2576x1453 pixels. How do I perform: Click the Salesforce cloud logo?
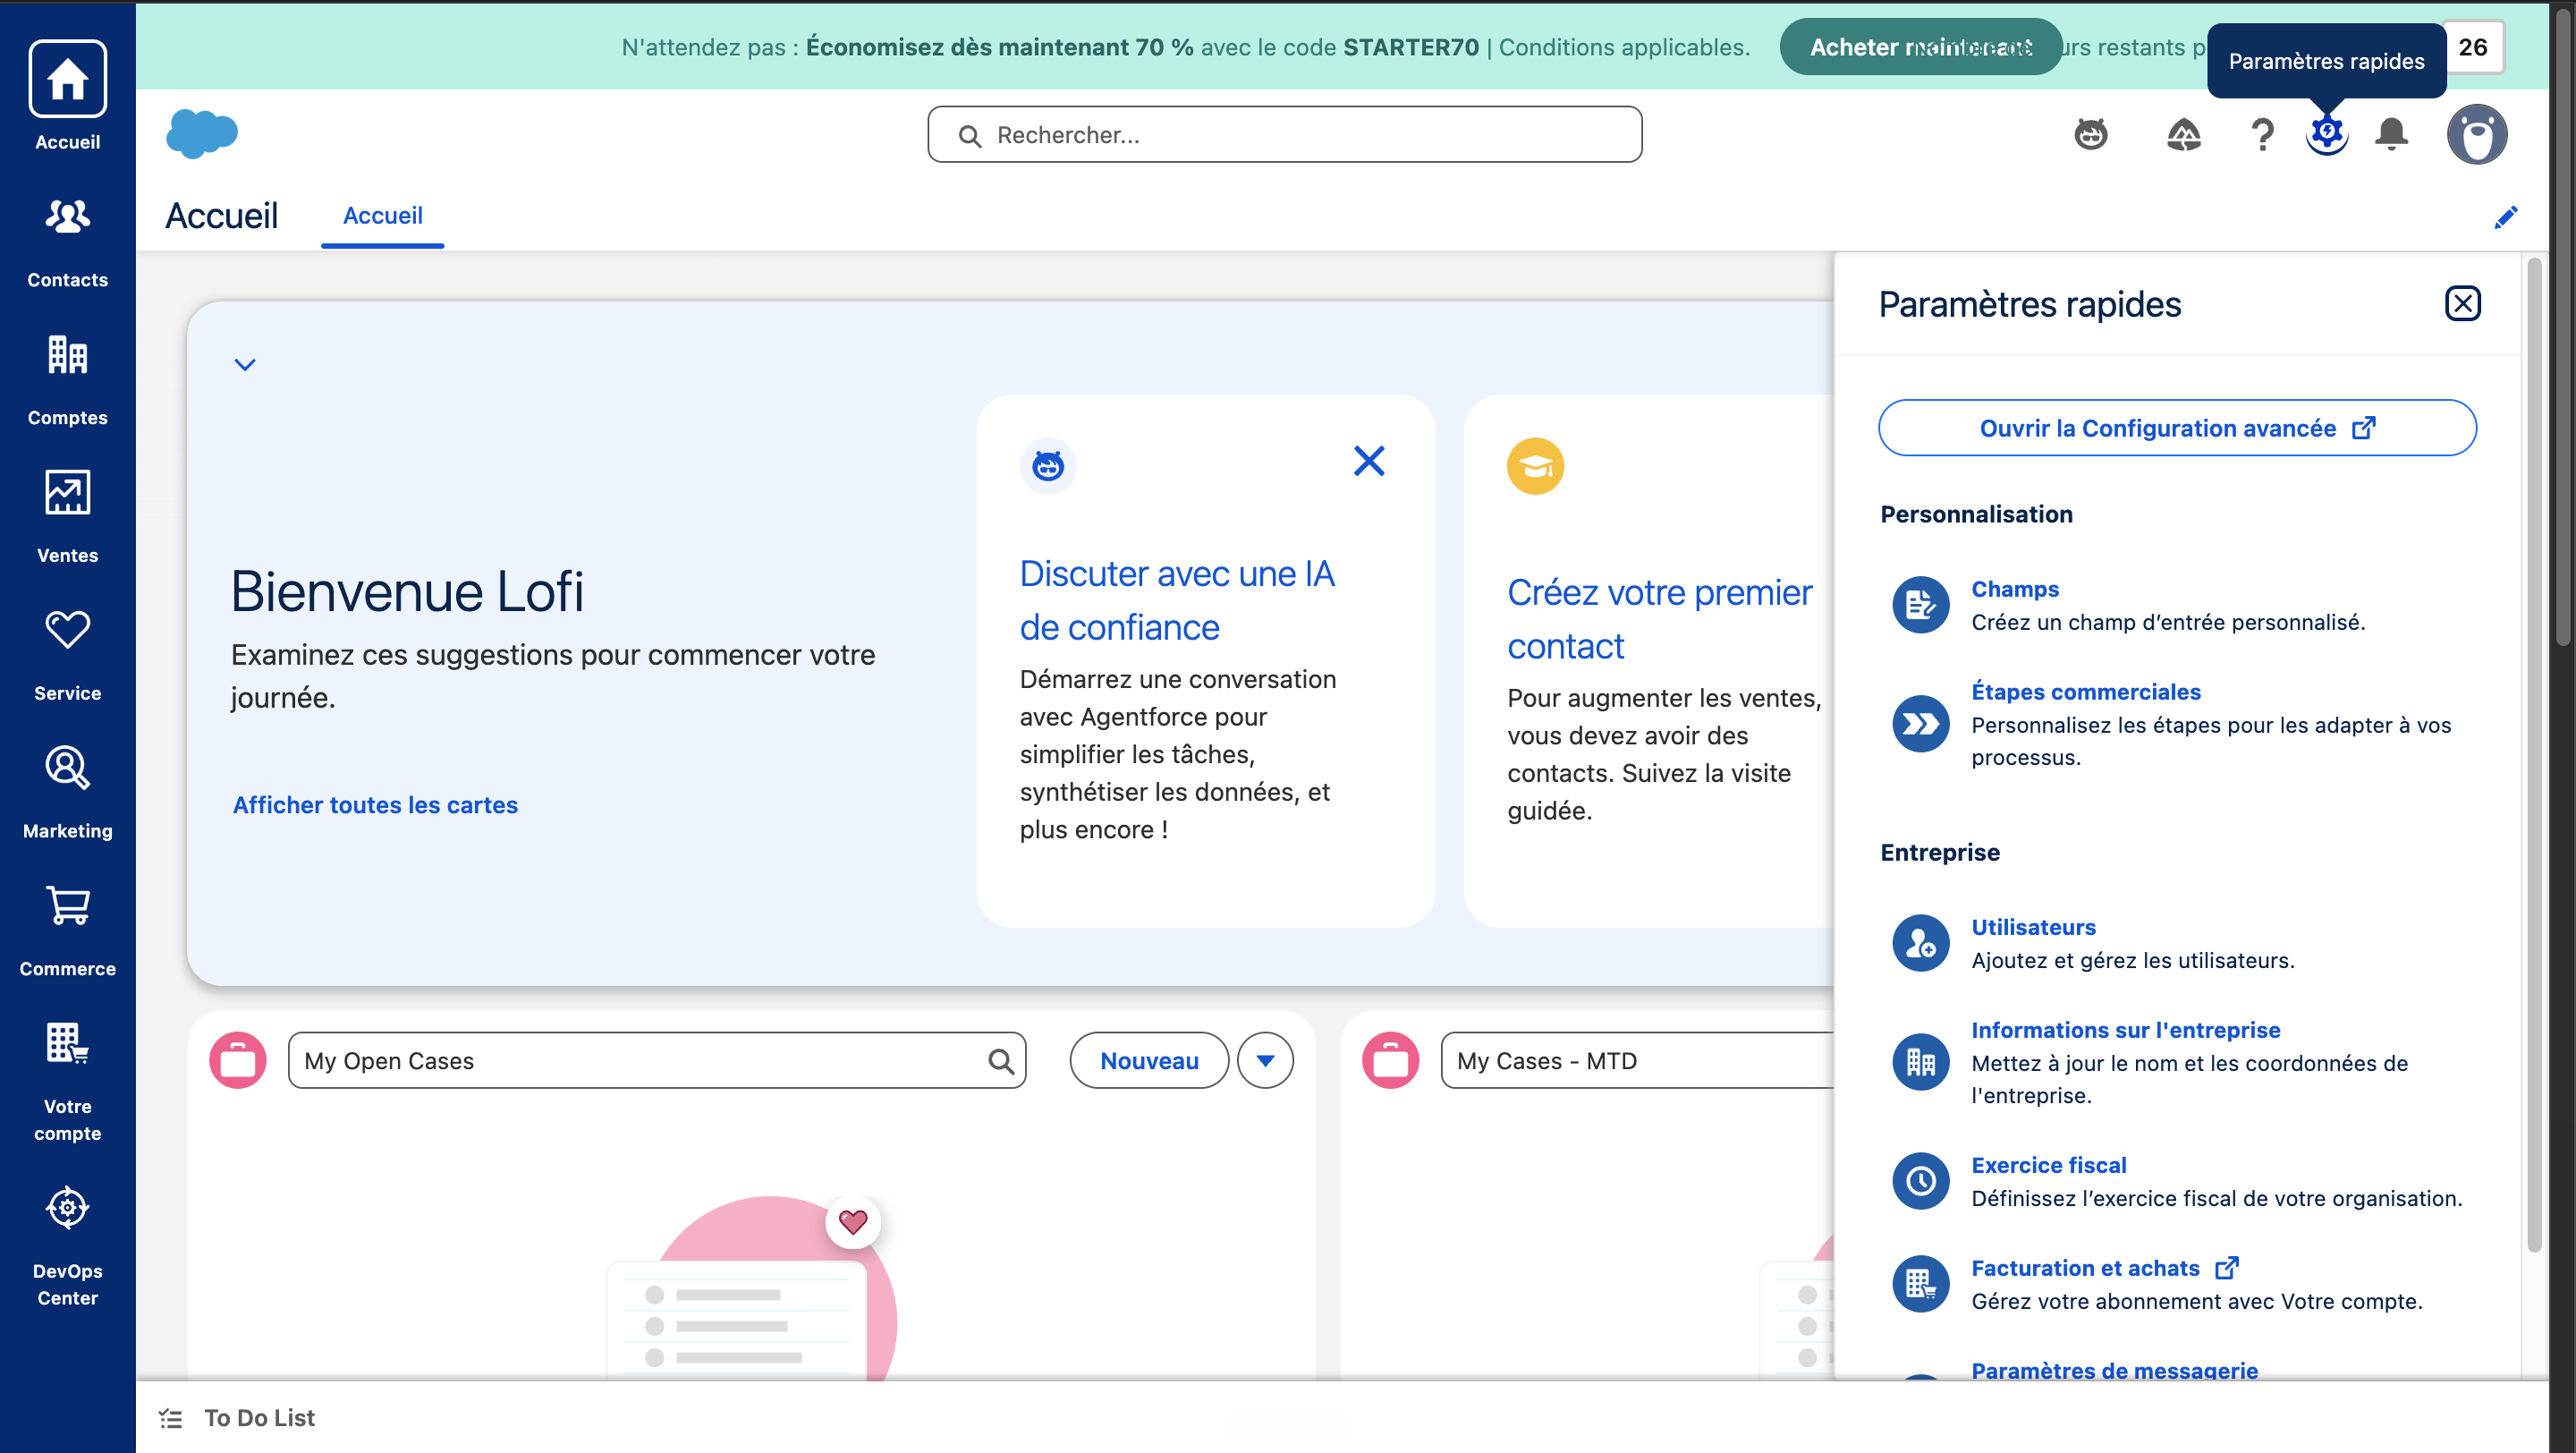202,133
